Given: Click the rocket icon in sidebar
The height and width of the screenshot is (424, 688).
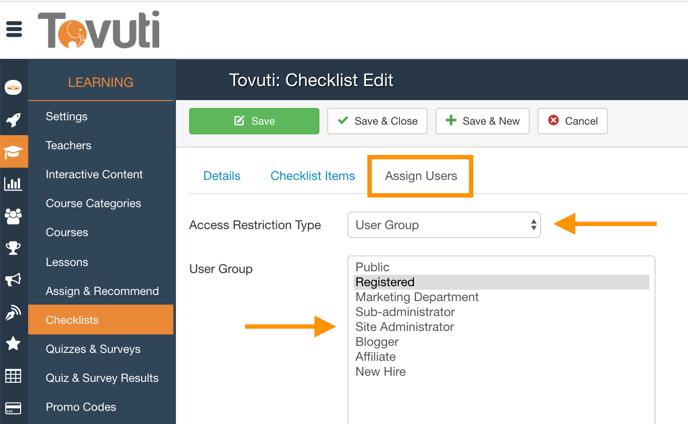Looking at the screenshot, I should [x=13, y=120].
